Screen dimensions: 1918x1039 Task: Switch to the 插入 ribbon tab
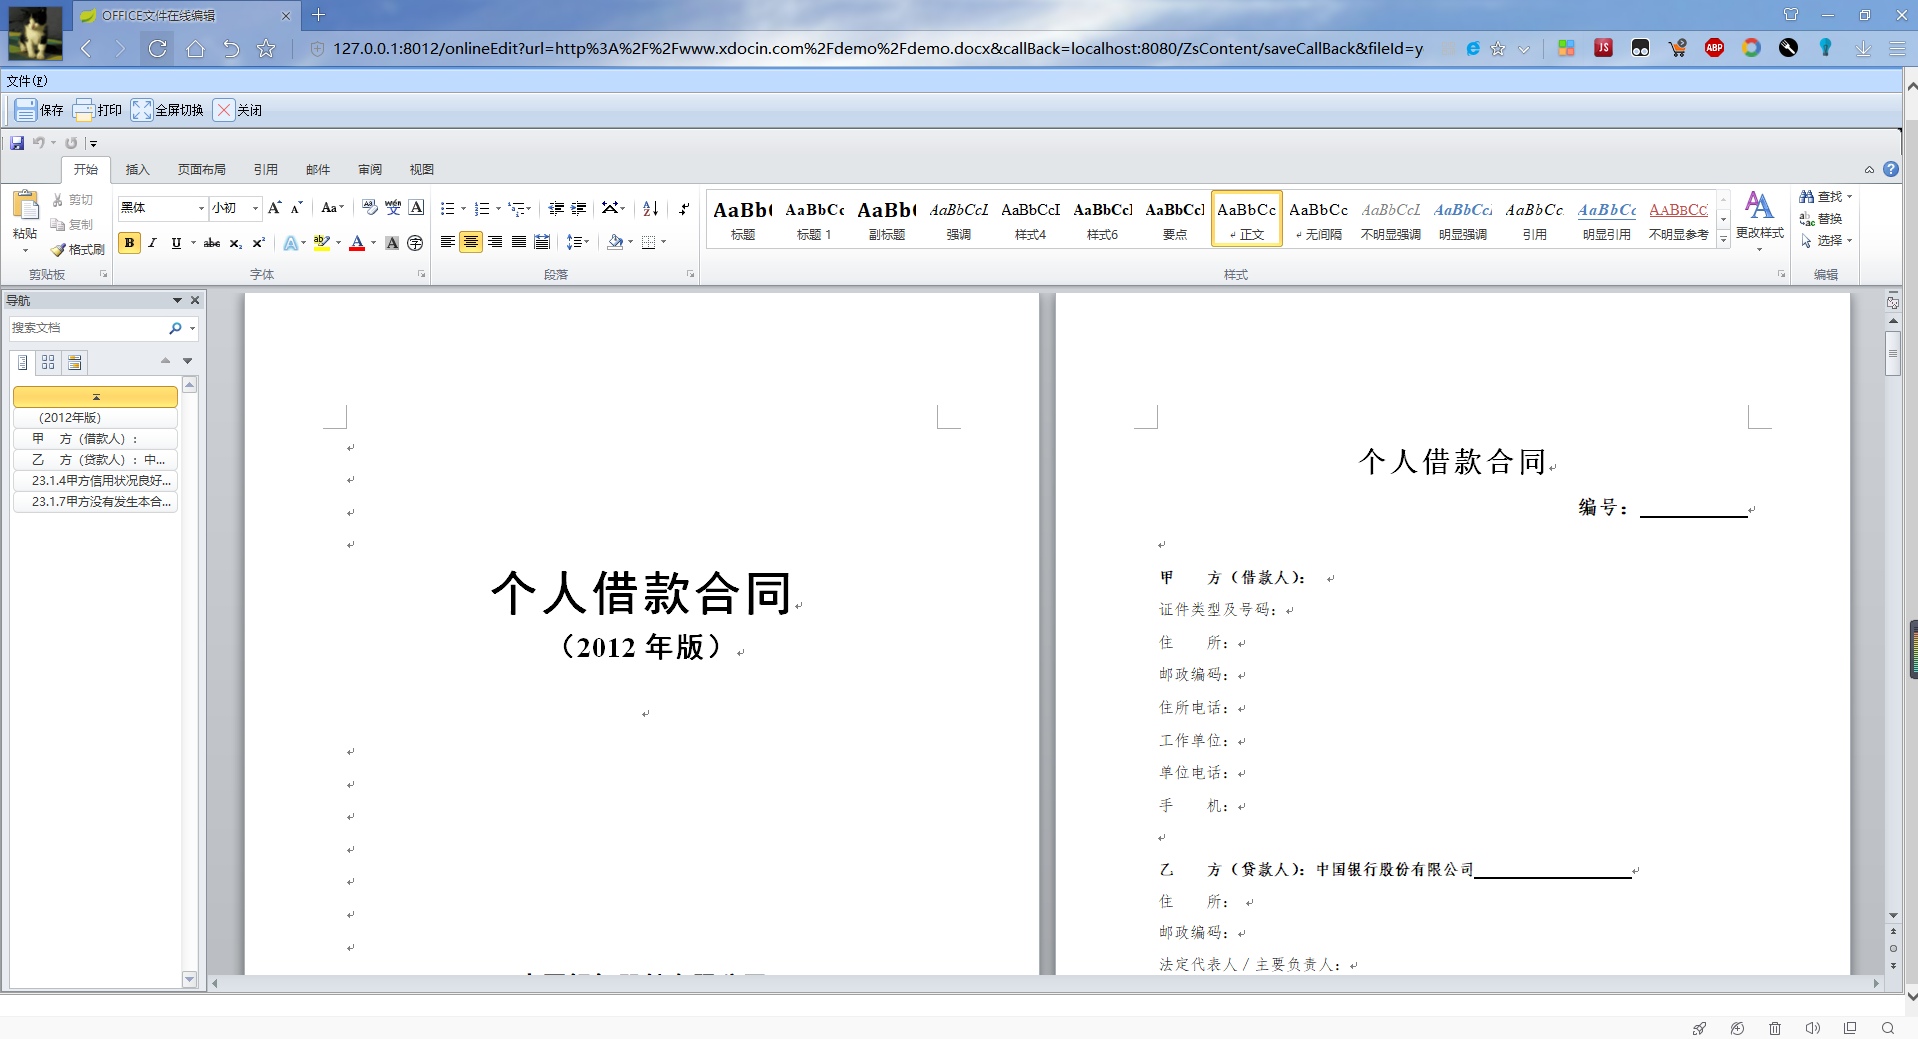[x=137, y=169]
